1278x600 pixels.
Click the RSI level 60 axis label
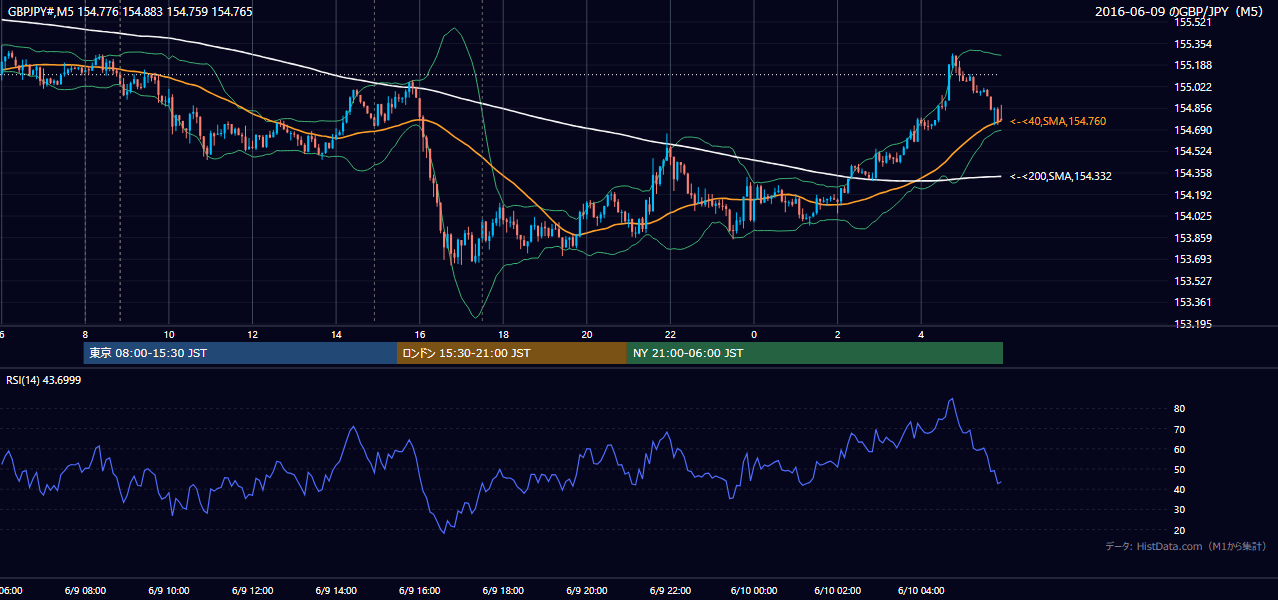pyautogui.click(x=1180, y=449)
